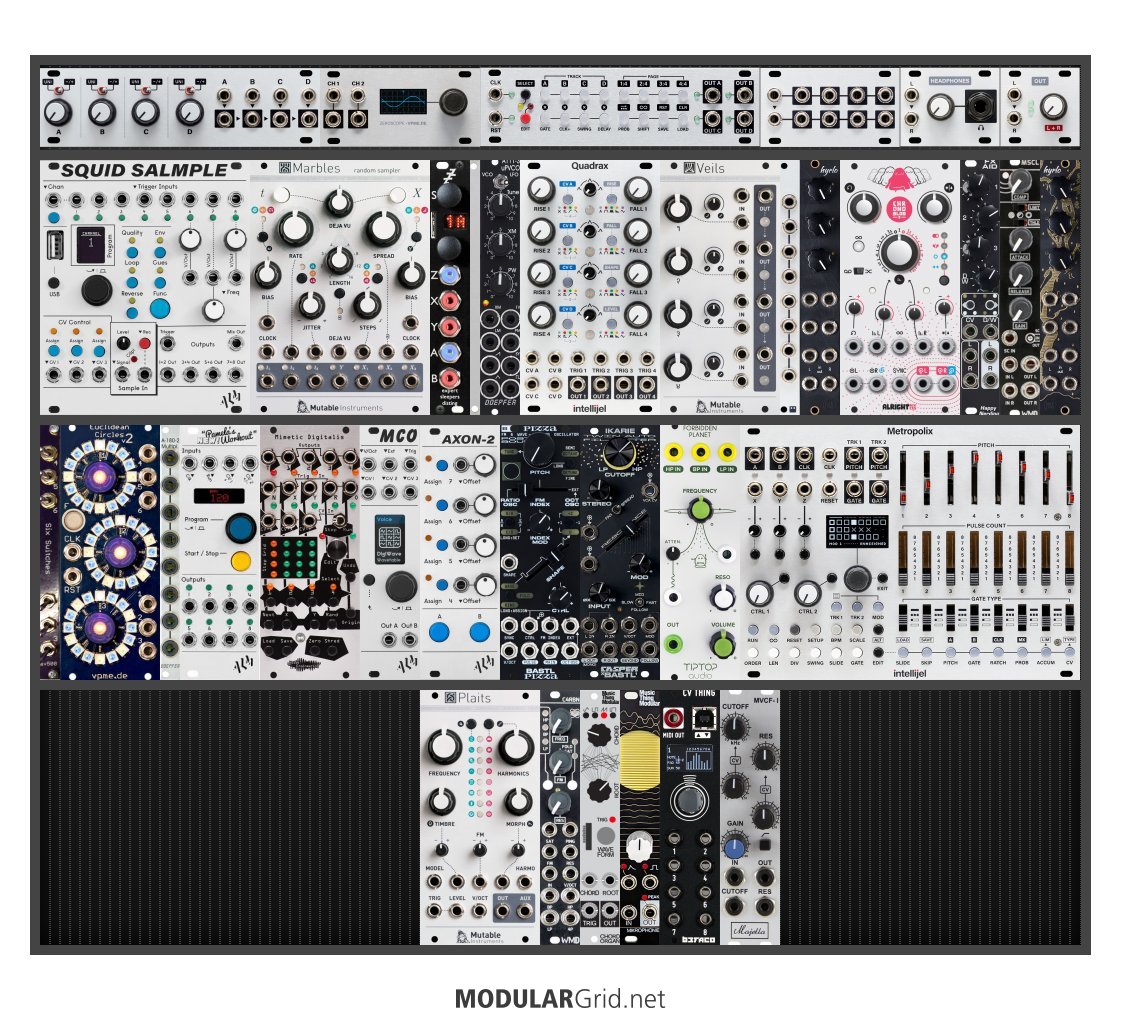This screenshot has width=1121, height=1020.
Task: Click the Metropolix SETUP button
Action: [815, 630]
